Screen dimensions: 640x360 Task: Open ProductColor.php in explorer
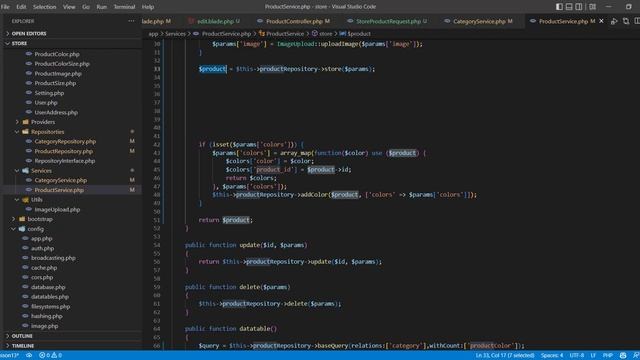coord(57,54)
